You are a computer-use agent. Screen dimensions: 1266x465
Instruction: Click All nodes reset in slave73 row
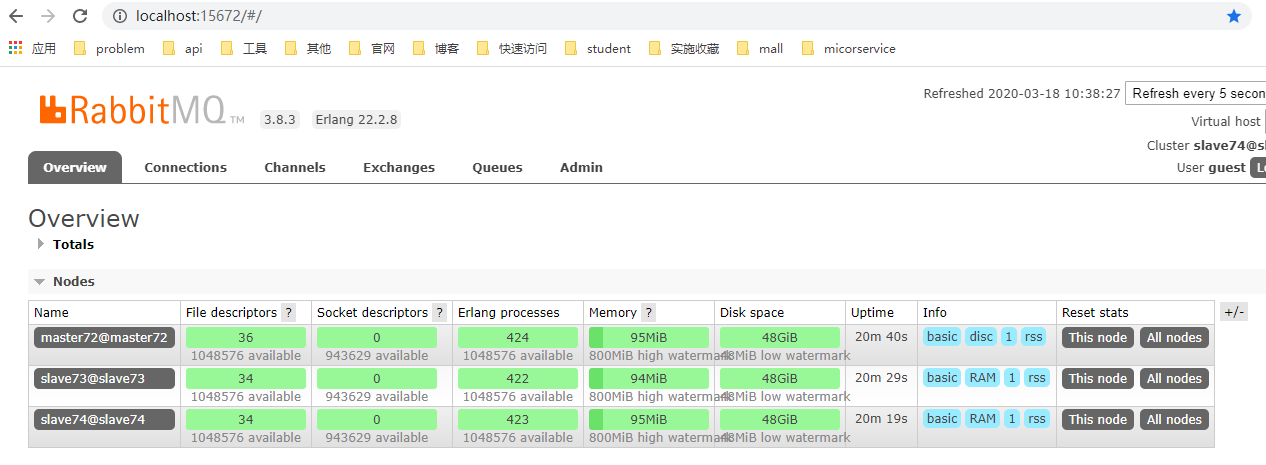pyautogui.click(x=1174, y=378)
